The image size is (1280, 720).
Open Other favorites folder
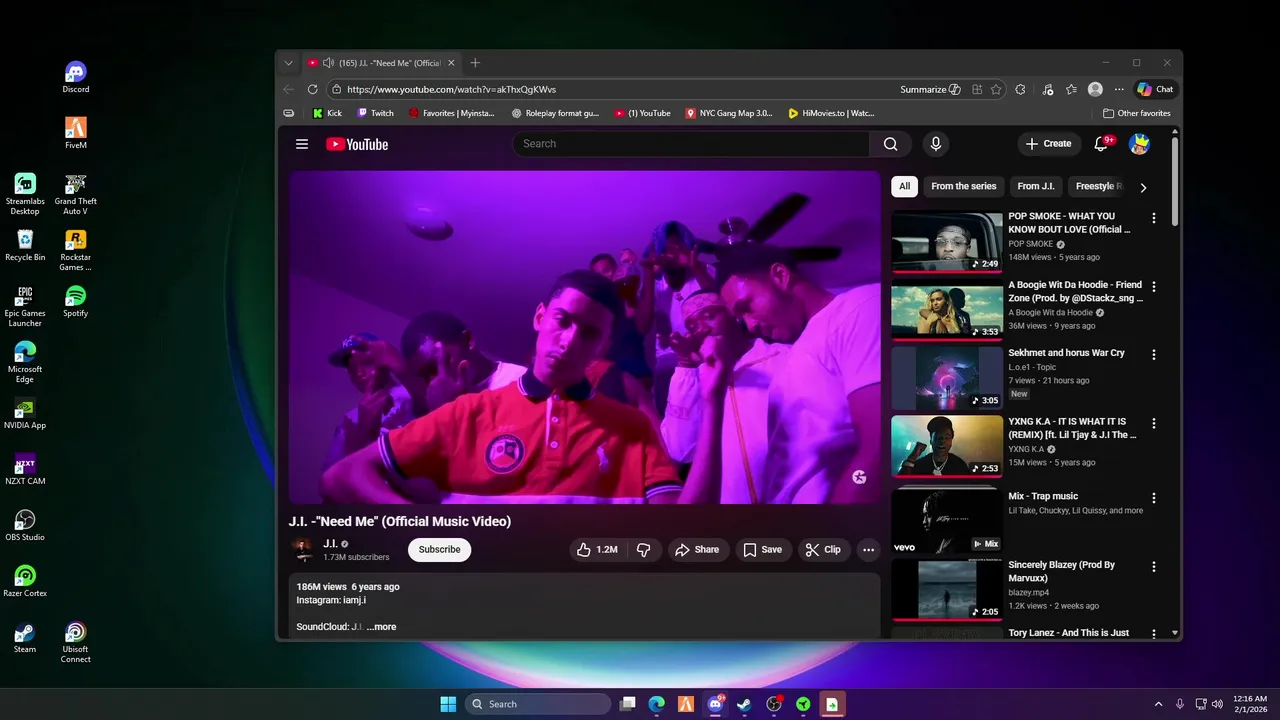(x=1136, y=113)
